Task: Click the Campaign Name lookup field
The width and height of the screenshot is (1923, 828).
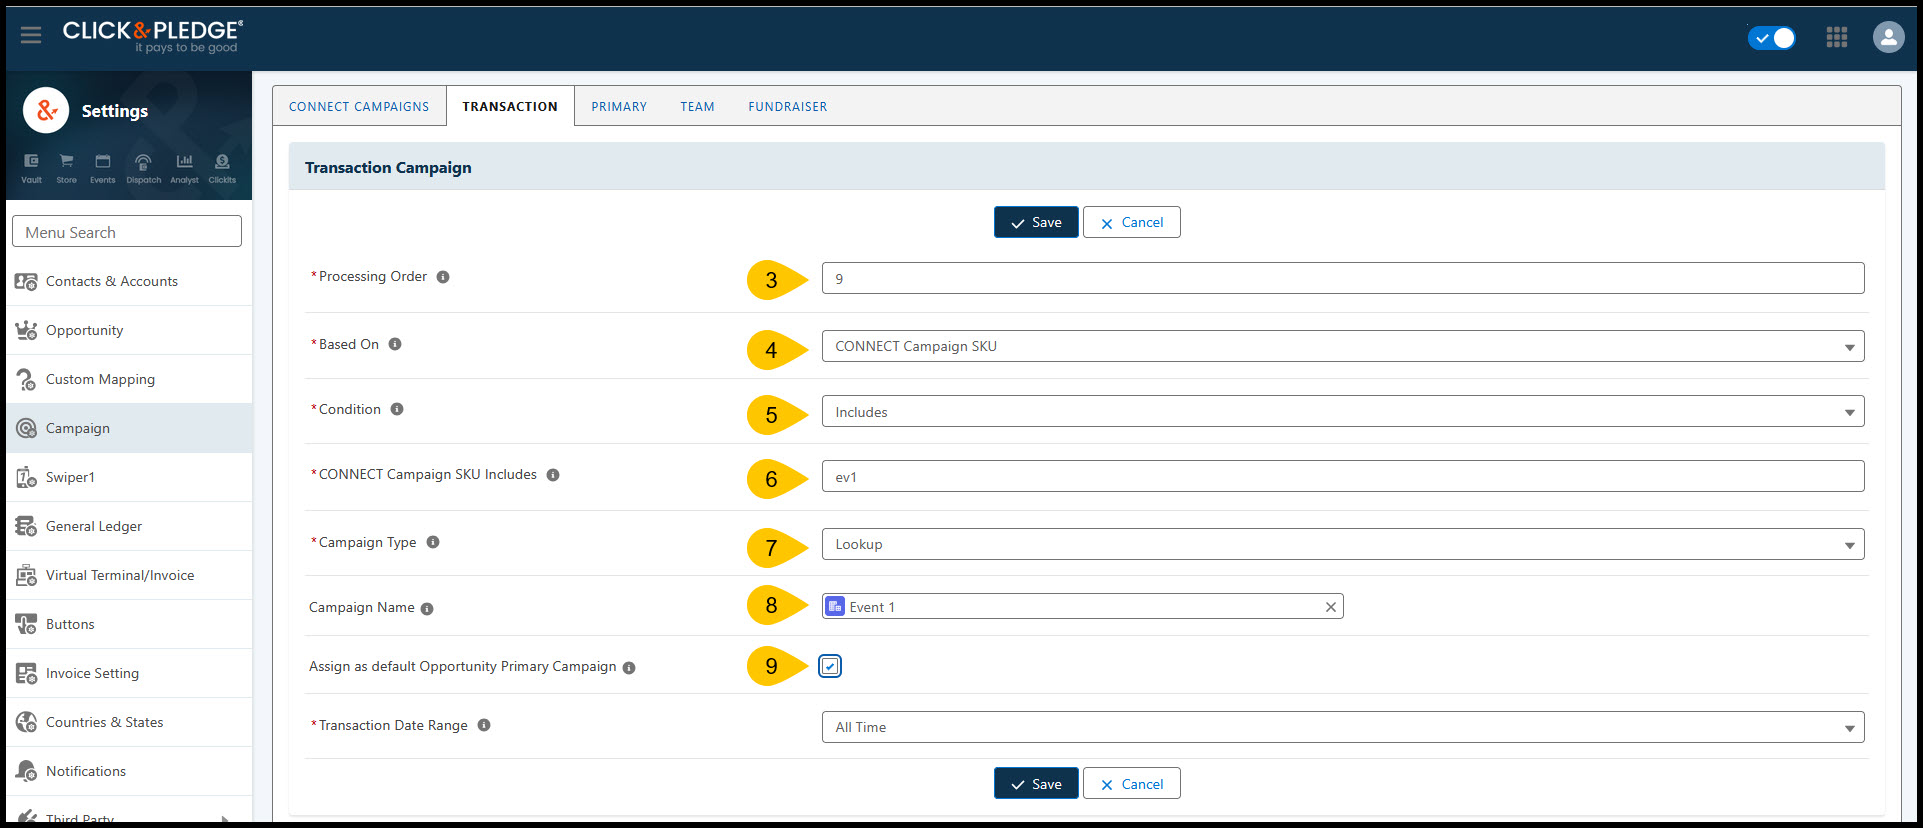Action: [x=1083, y=606]
